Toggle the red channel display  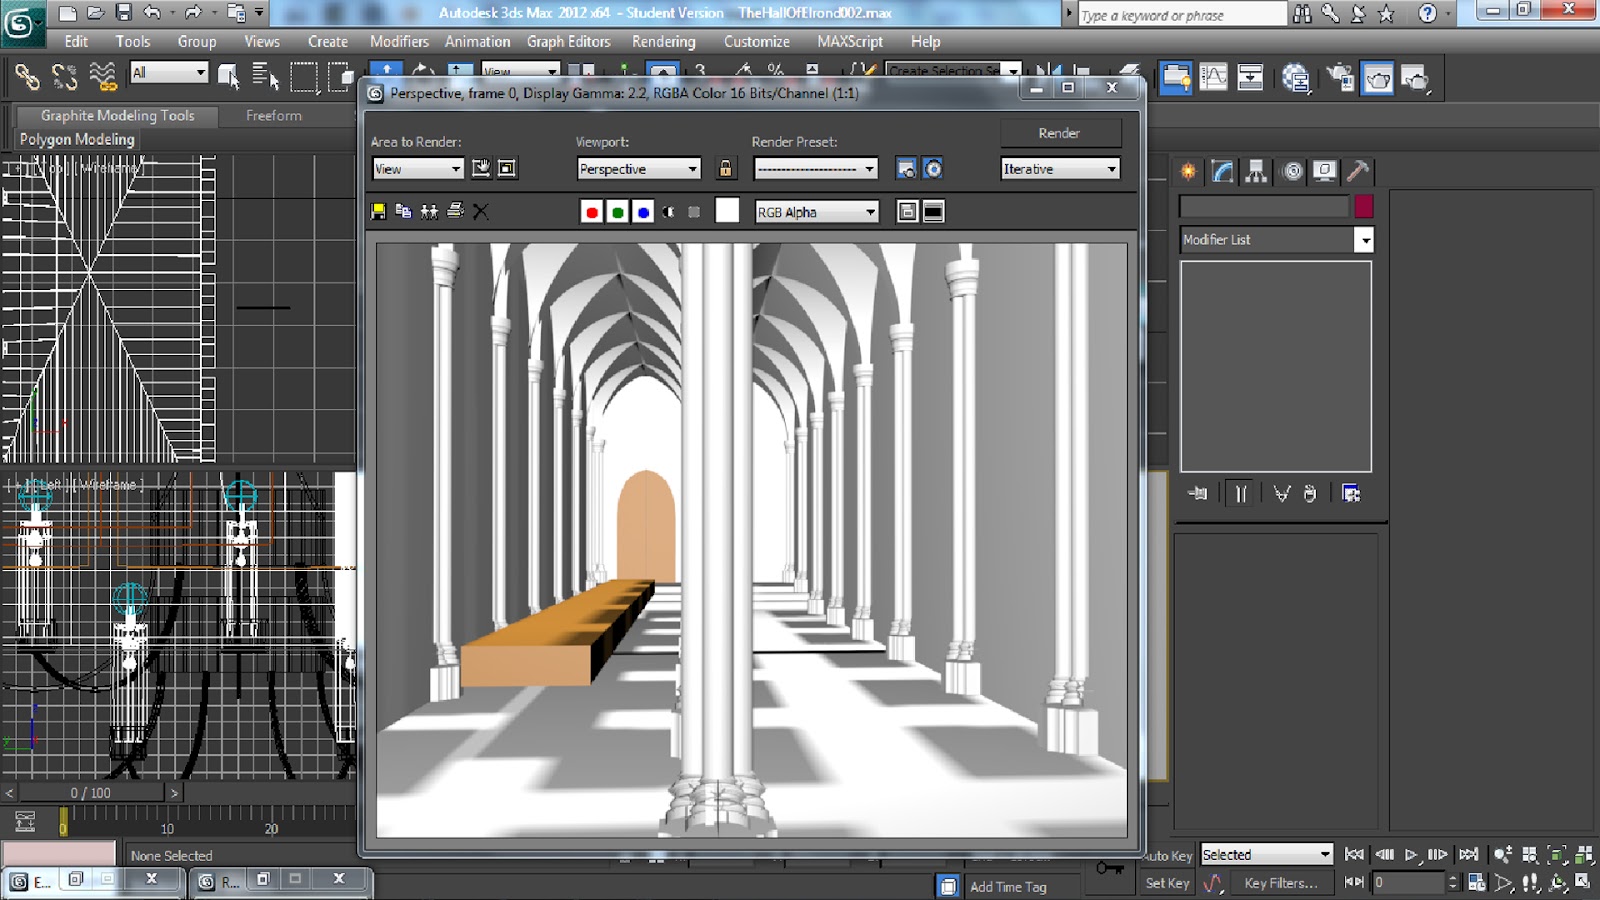point(592,212)
